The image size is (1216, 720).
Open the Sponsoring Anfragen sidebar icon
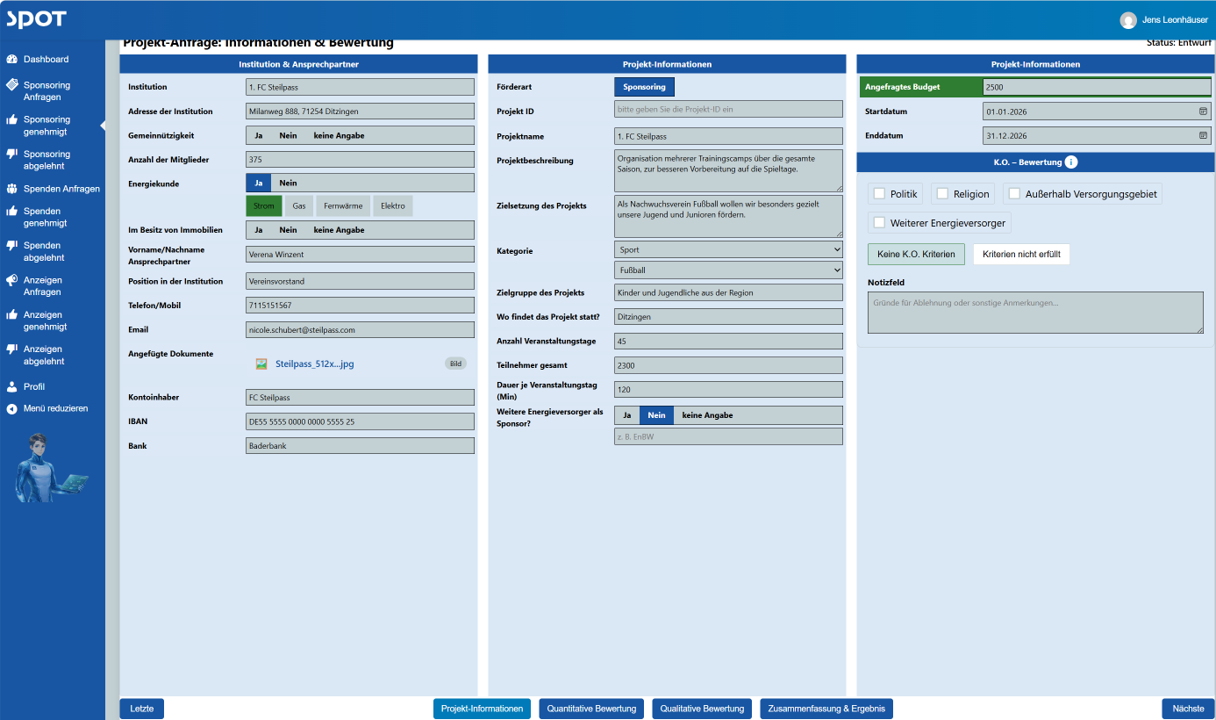[x=12, y=85]
